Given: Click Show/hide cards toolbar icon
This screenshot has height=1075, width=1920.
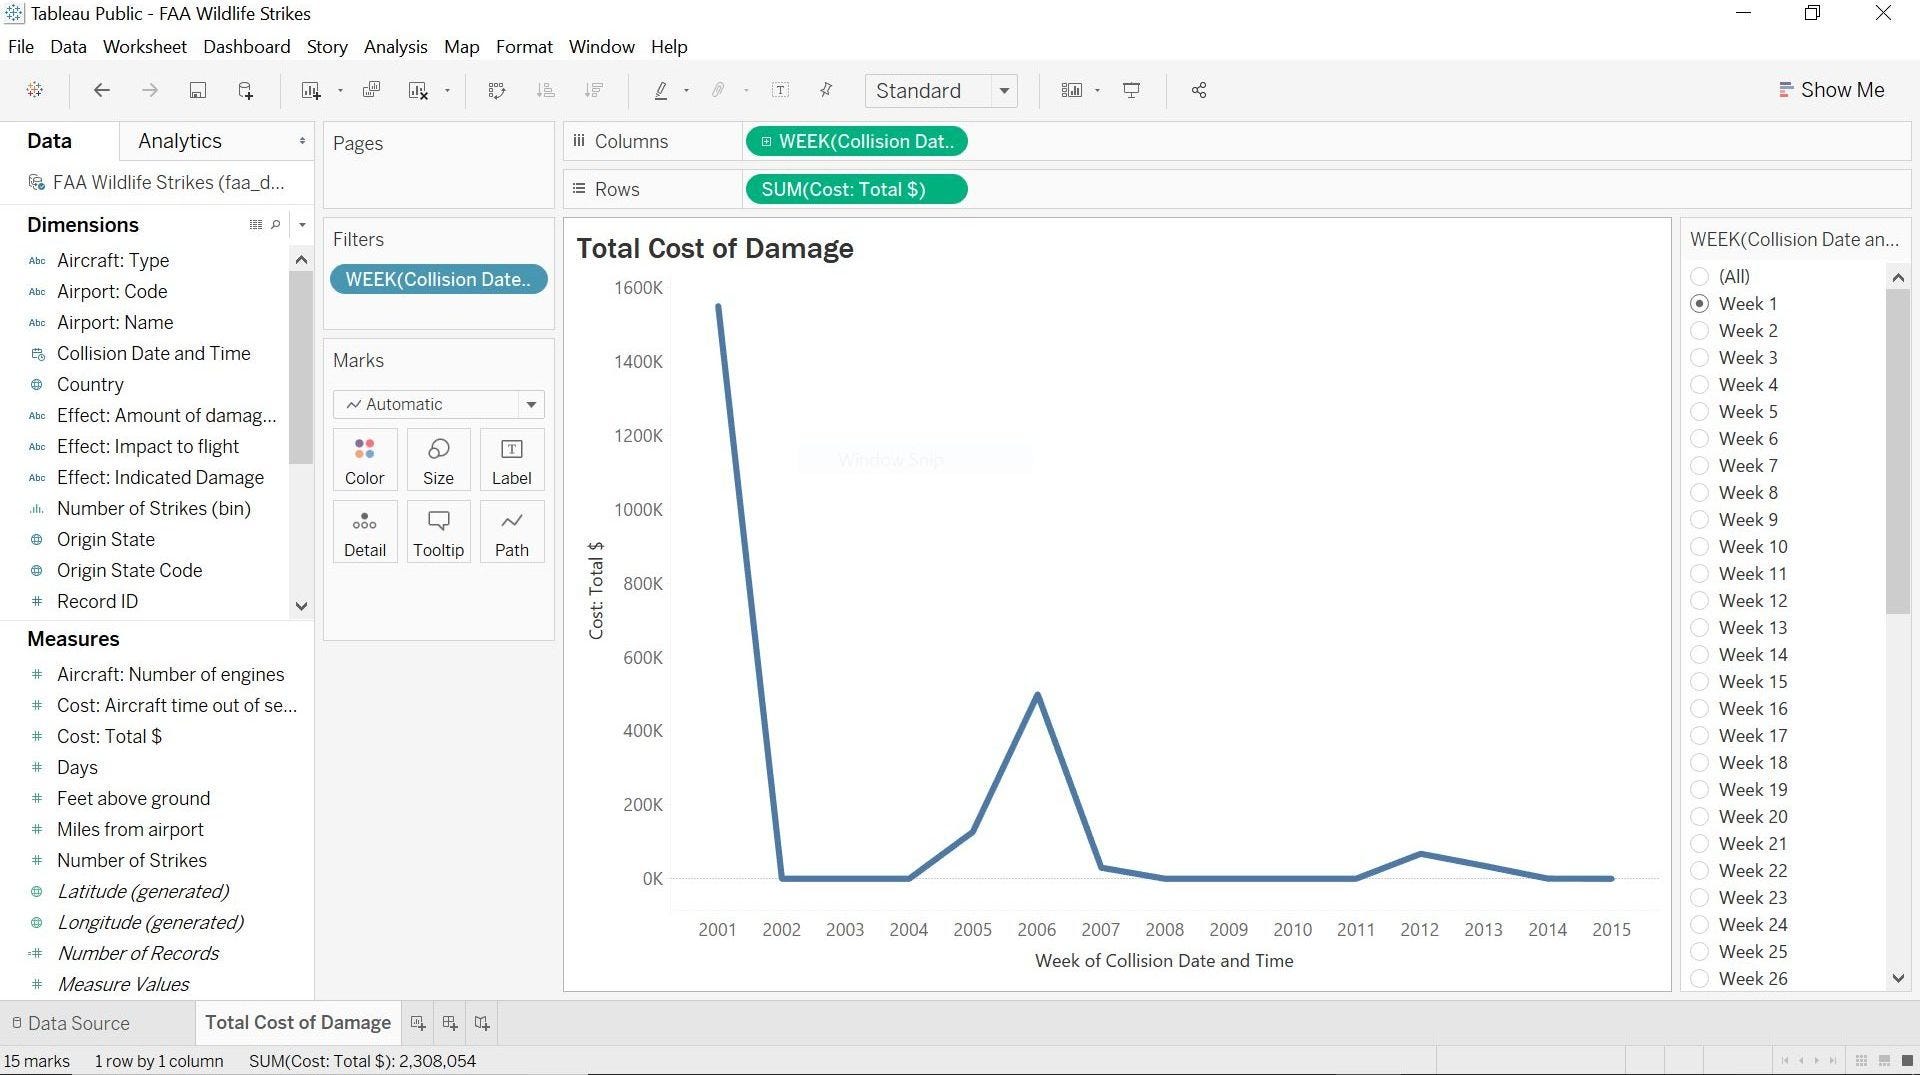Looking at the screenshot, I should (x=1071, y=90).
